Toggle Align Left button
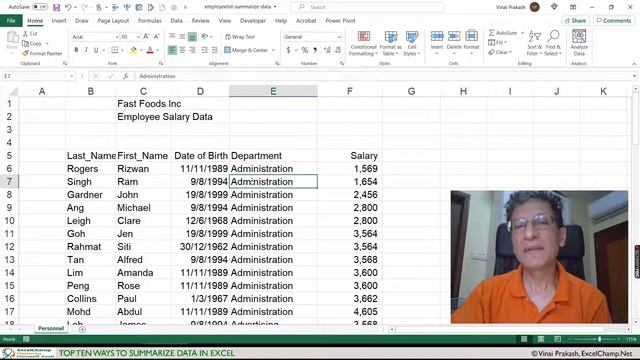 point(172,50)
